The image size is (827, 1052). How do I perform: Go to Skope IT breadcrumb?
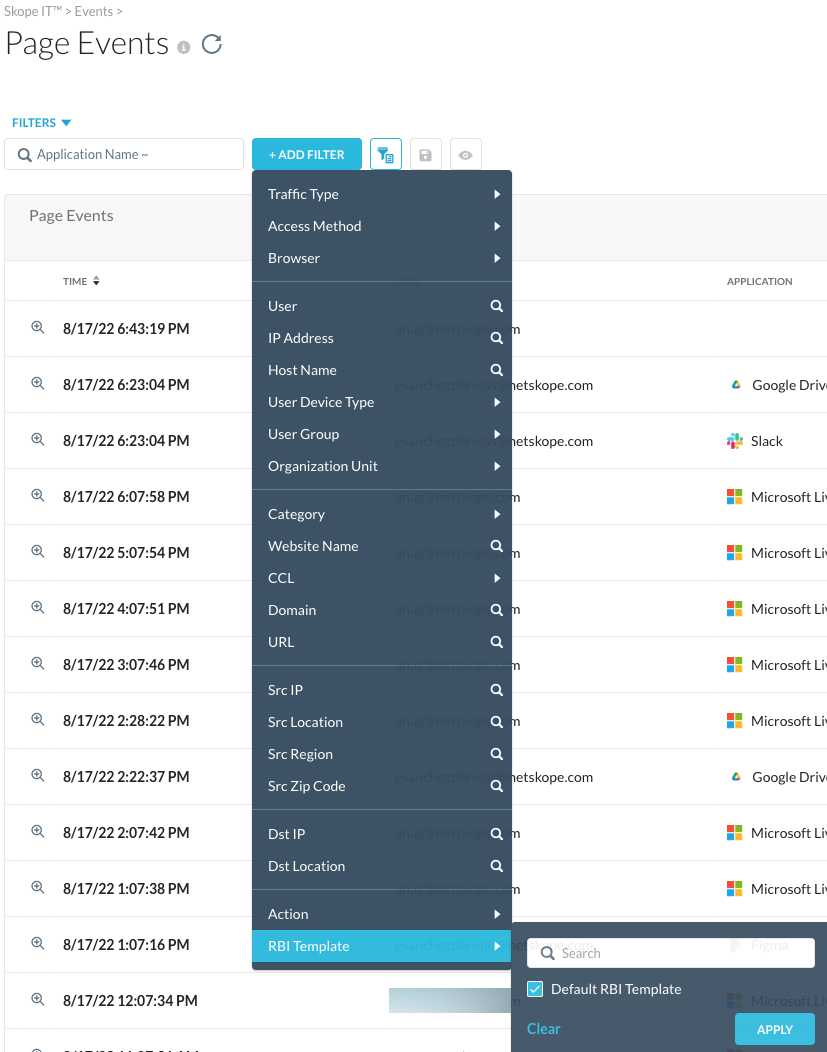point(32,11)
